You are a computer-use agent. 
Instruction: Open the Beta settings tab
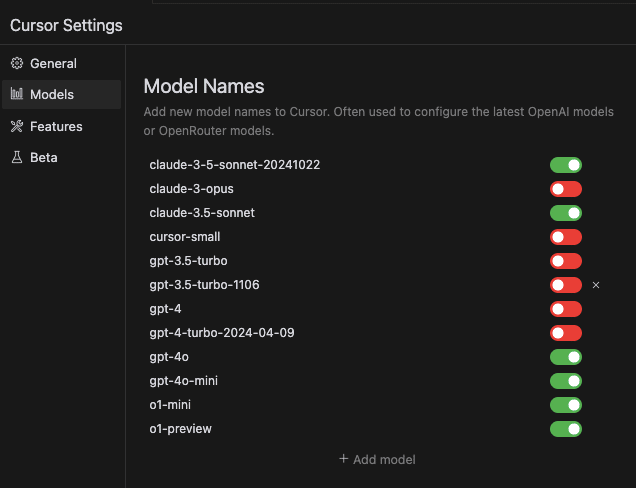[x=62, y=157]
